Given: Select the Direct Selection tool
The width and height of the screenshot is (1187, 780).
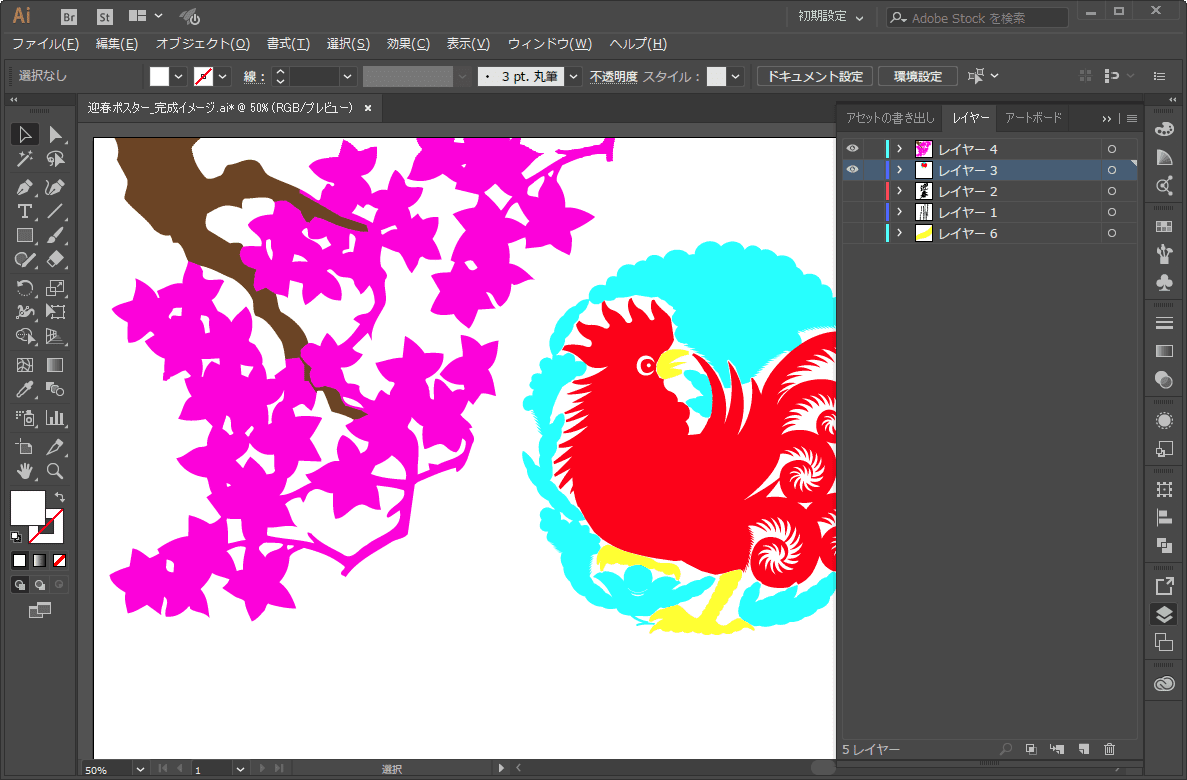Looking at the screenshot, I should (x=55, y=134).
